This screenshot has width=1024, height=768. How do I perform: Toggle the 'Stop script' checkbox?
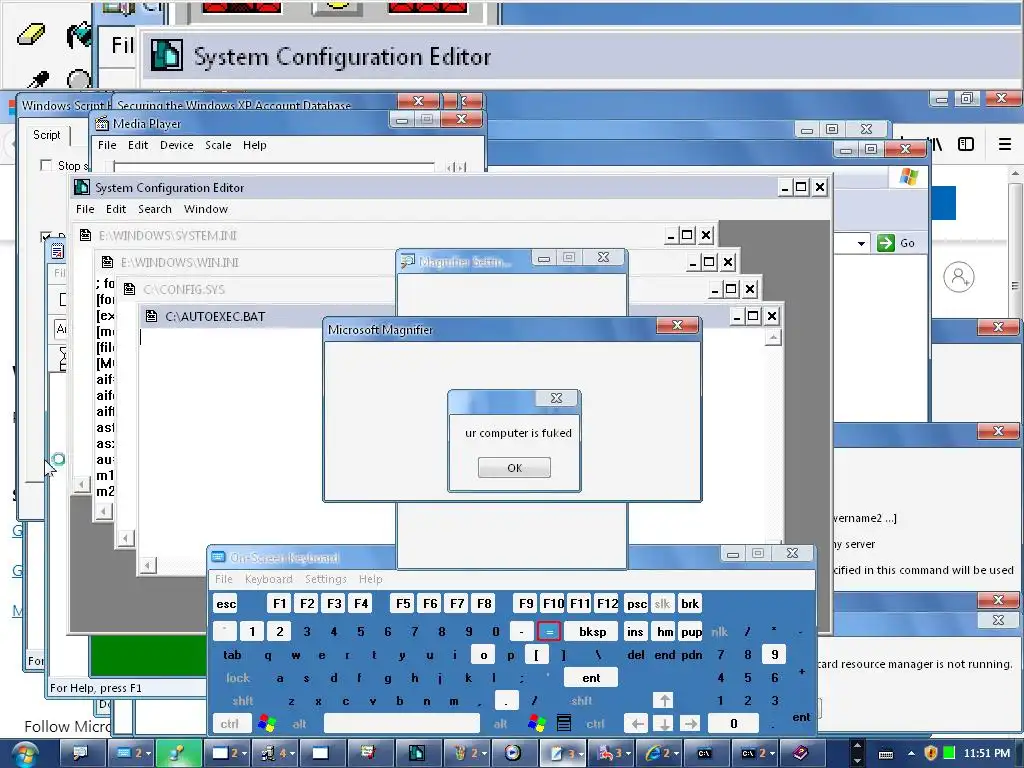coord(46,165)
